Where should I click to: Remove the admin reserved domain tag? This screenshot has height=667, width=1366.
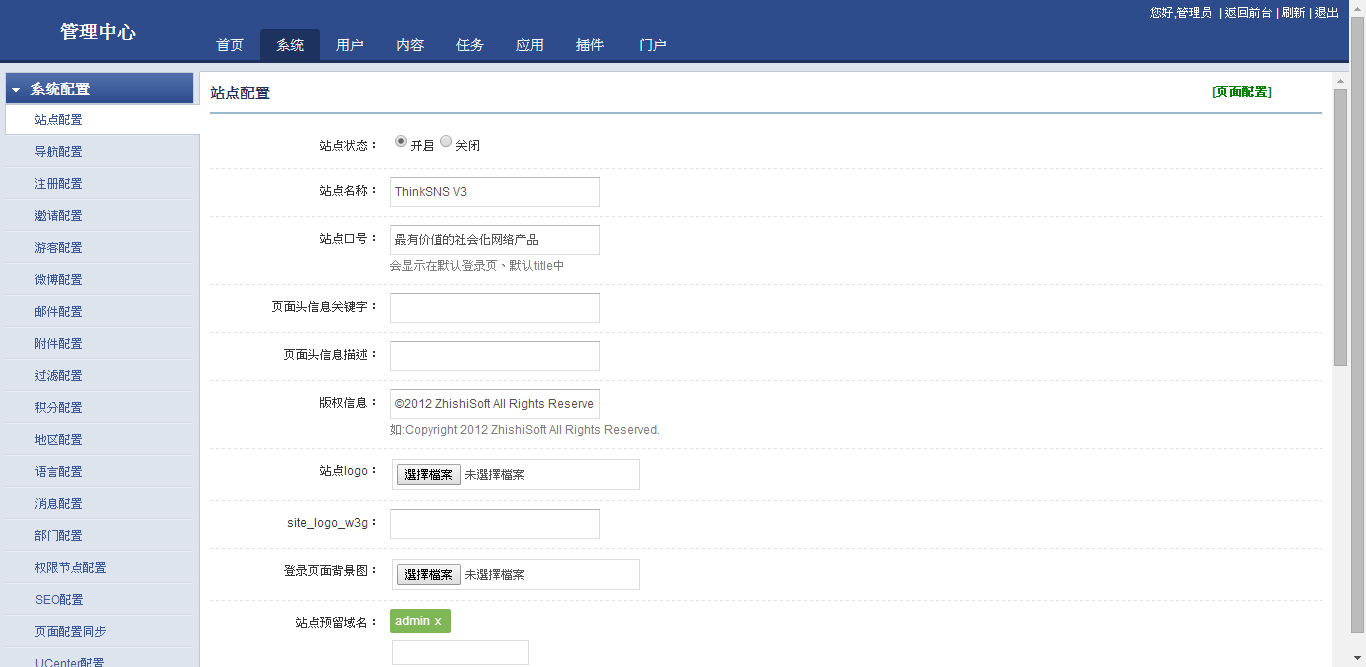click(438, 622)
